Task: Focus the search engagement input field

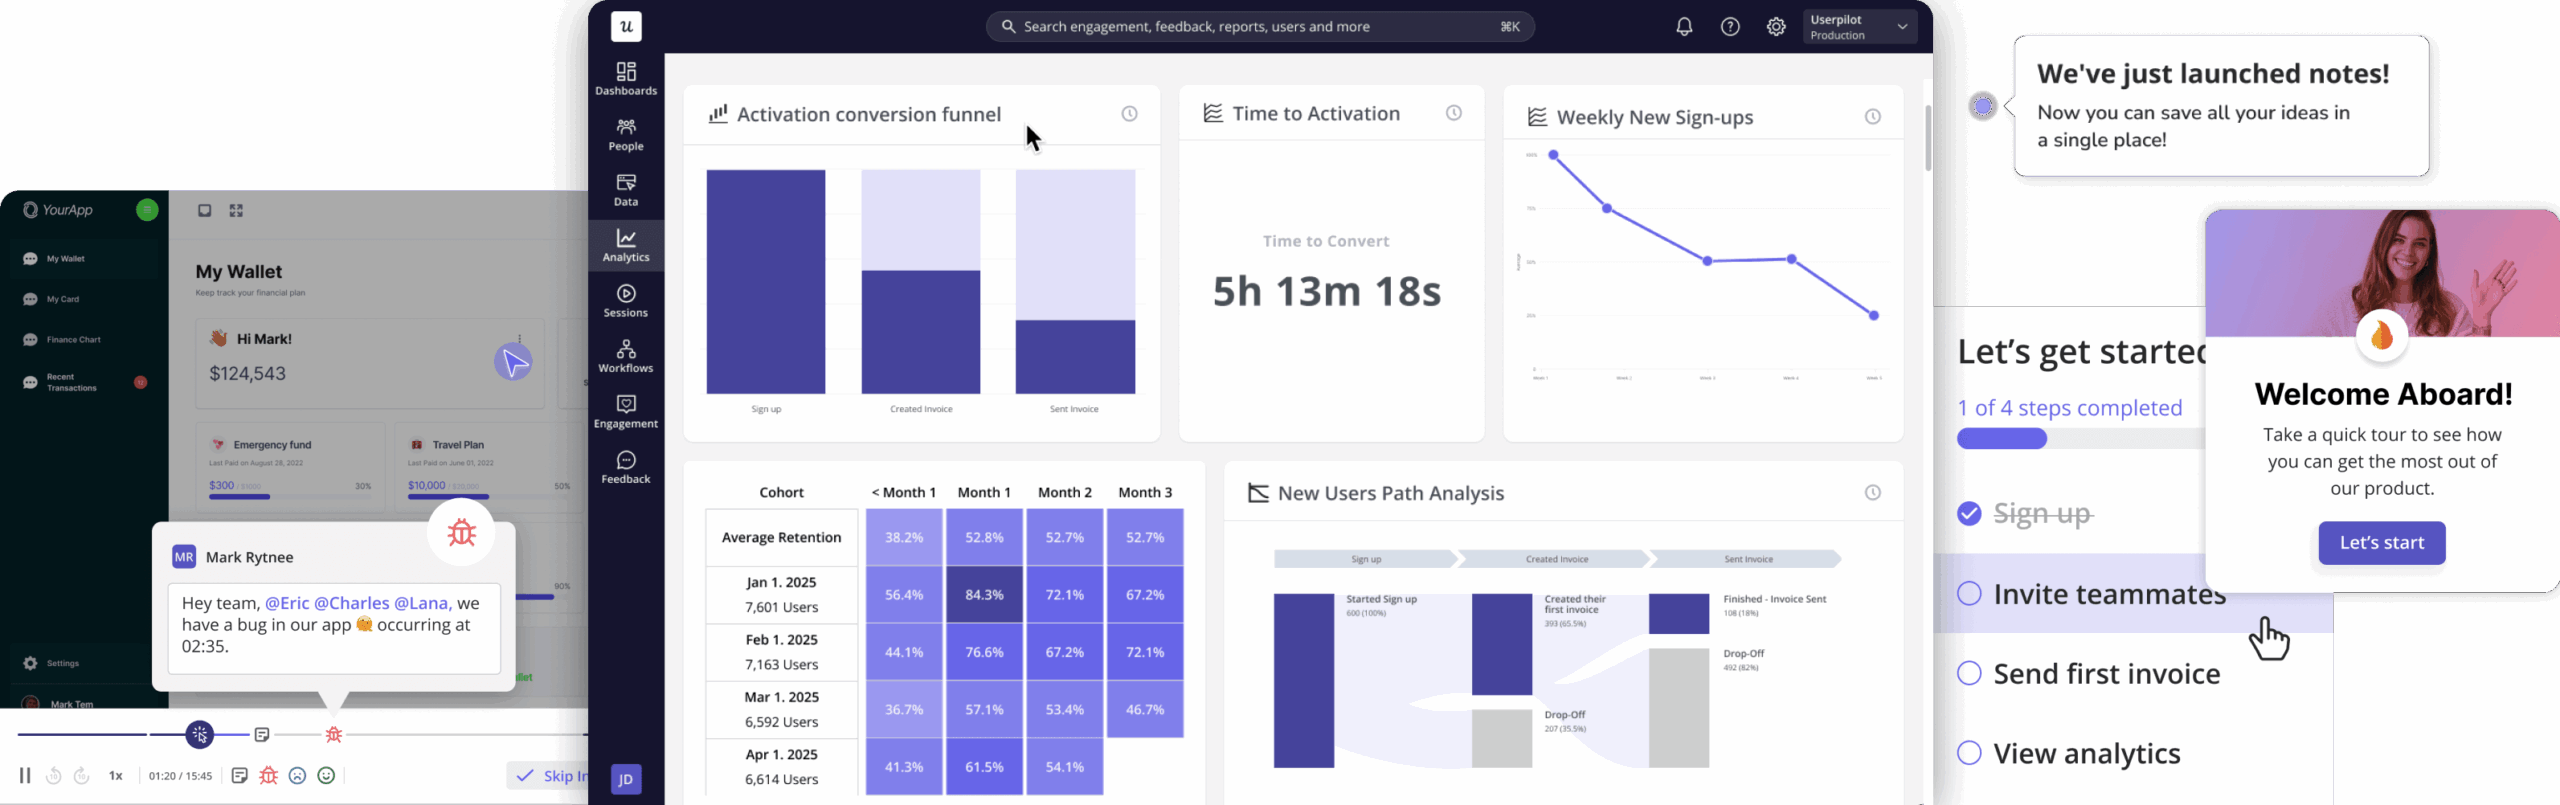Action: 1260,27
